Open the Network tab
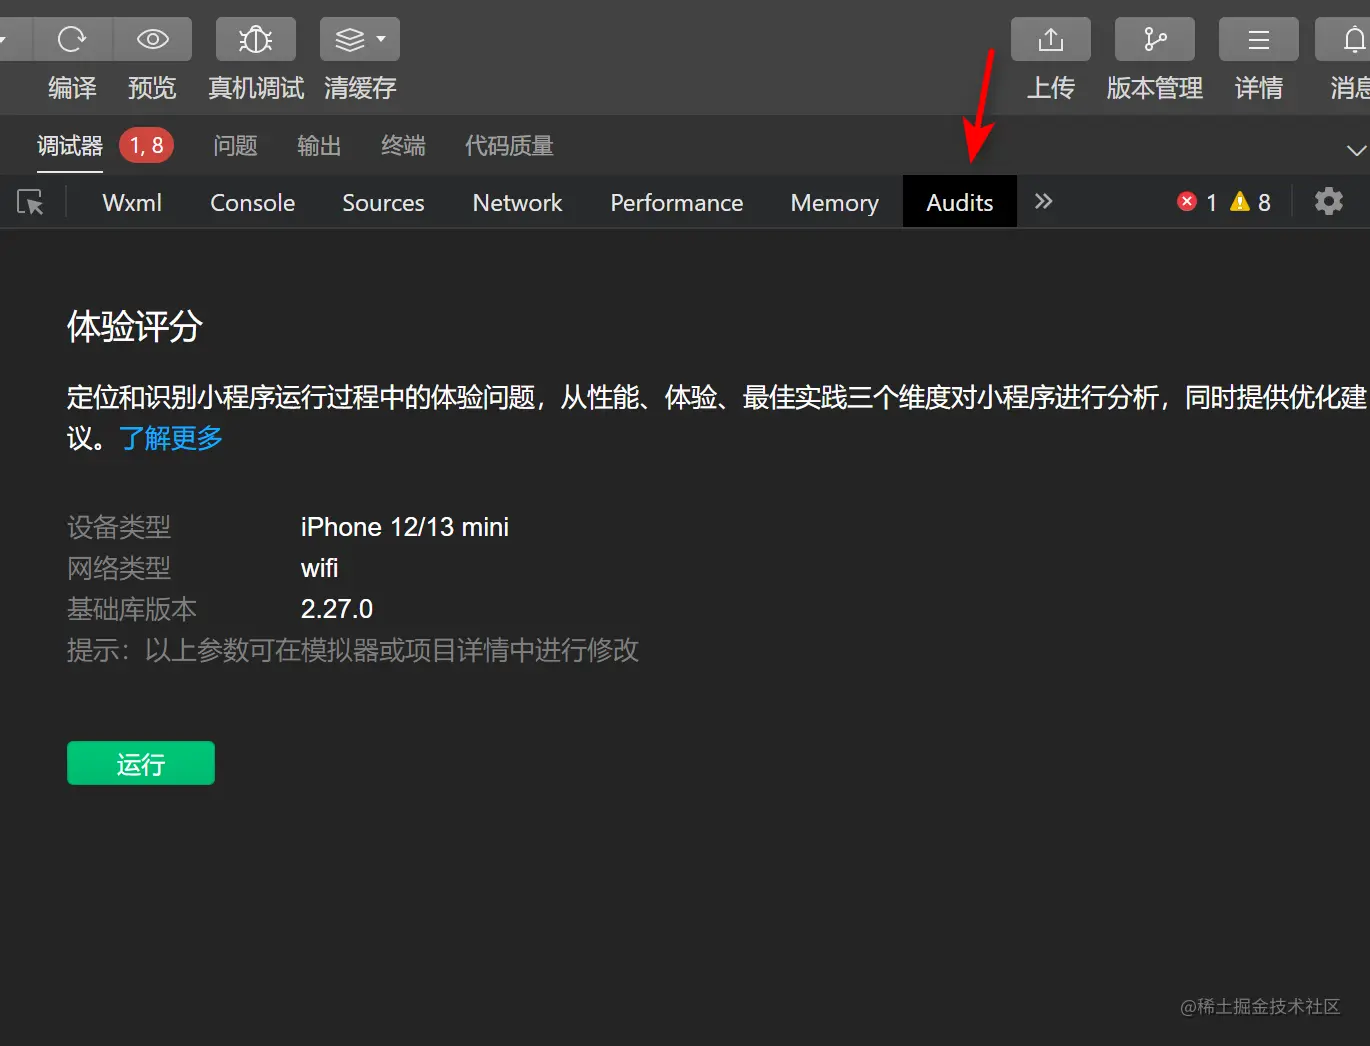The image size is (1370, 1046). click(517, 202)
